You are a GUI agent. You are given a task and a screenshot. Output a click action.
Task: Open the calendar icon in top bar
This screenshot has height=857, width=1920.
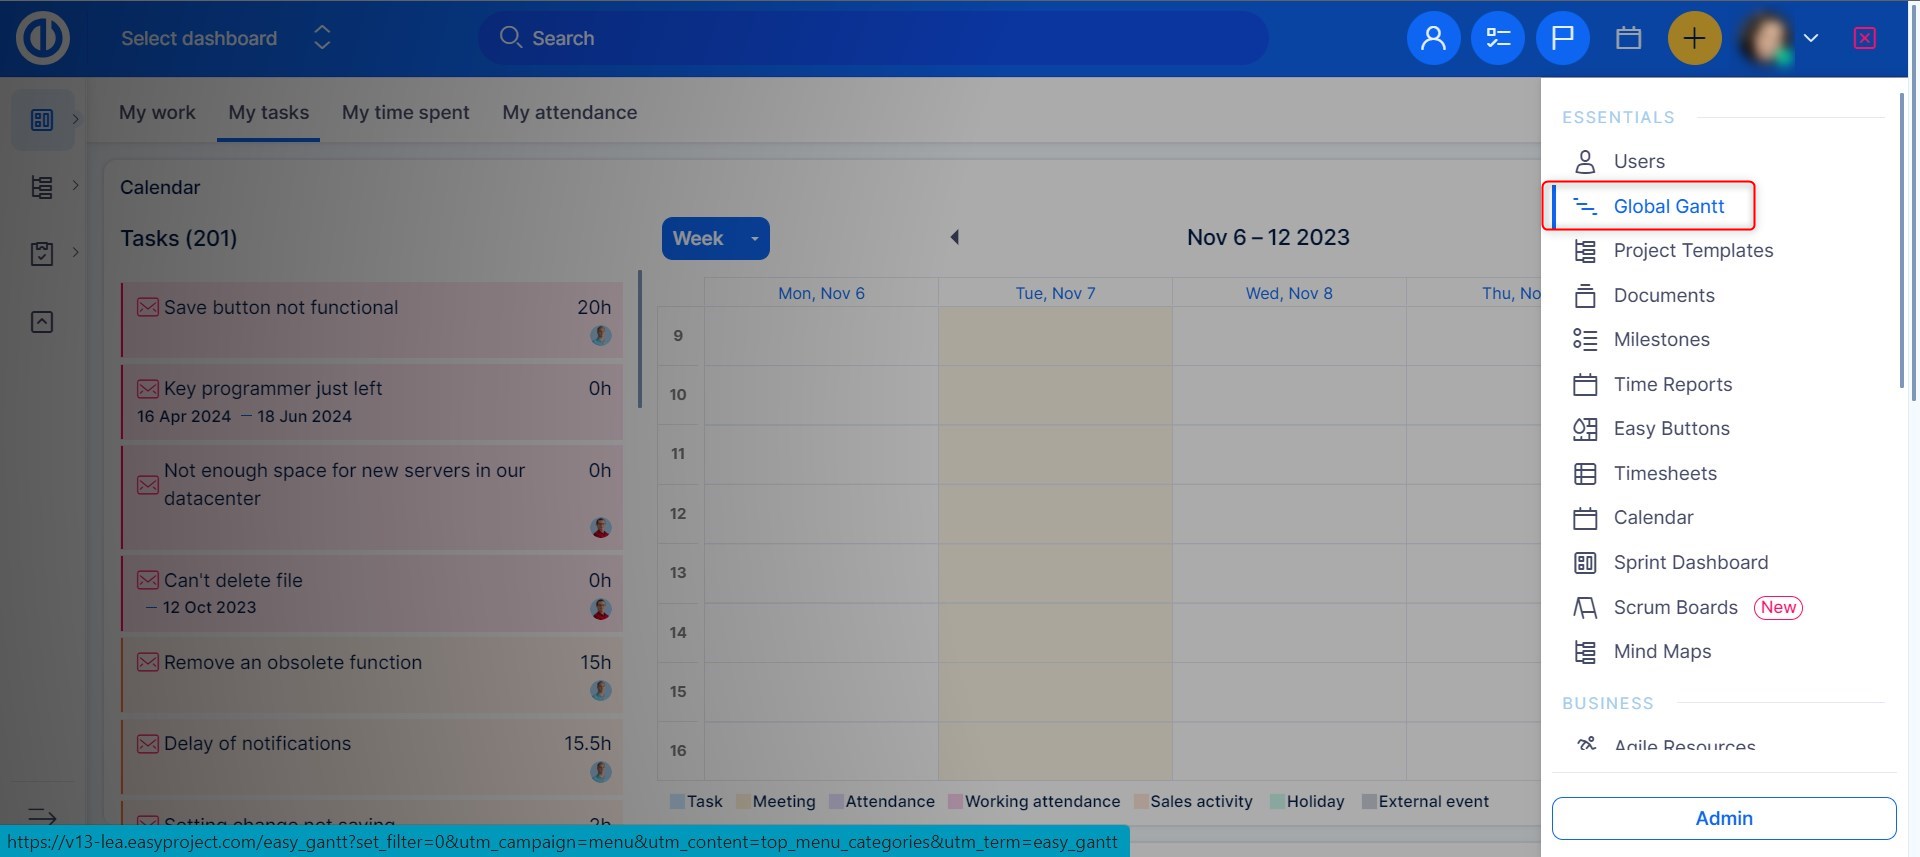(1628, 38)
